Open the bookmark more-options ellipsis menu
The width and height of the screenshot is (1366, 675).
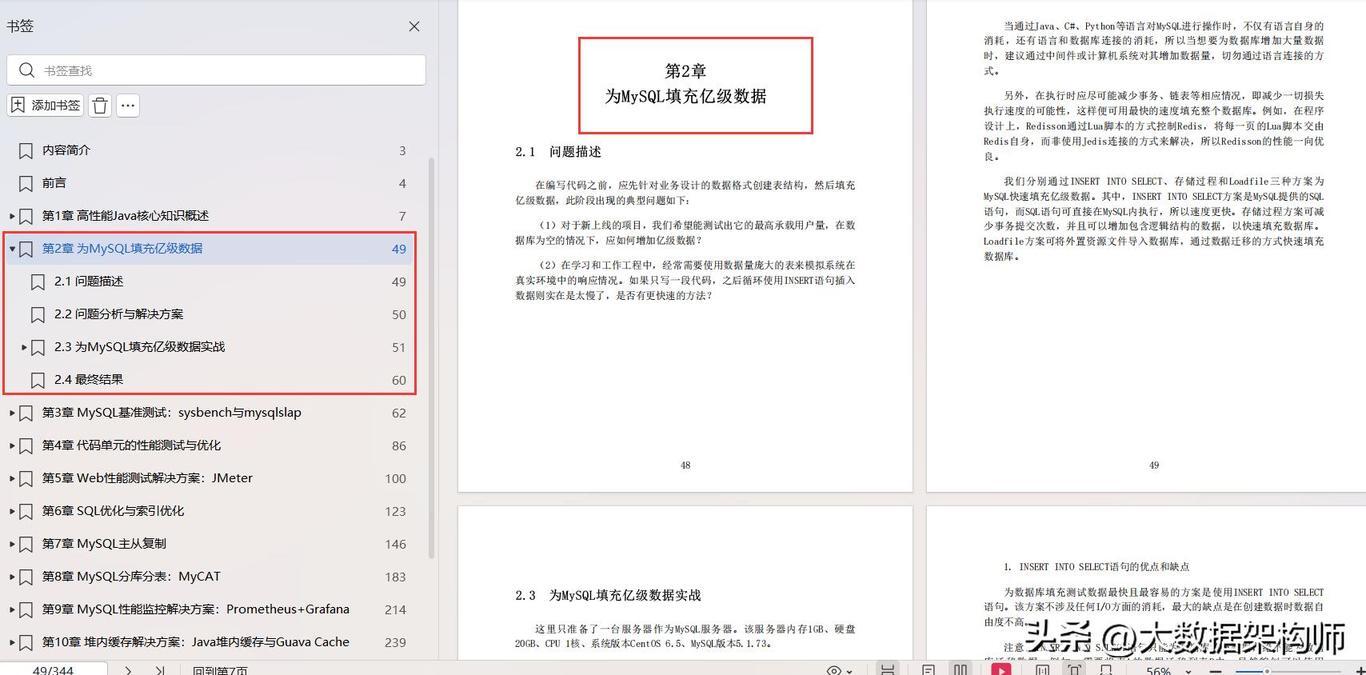point(127,105)
